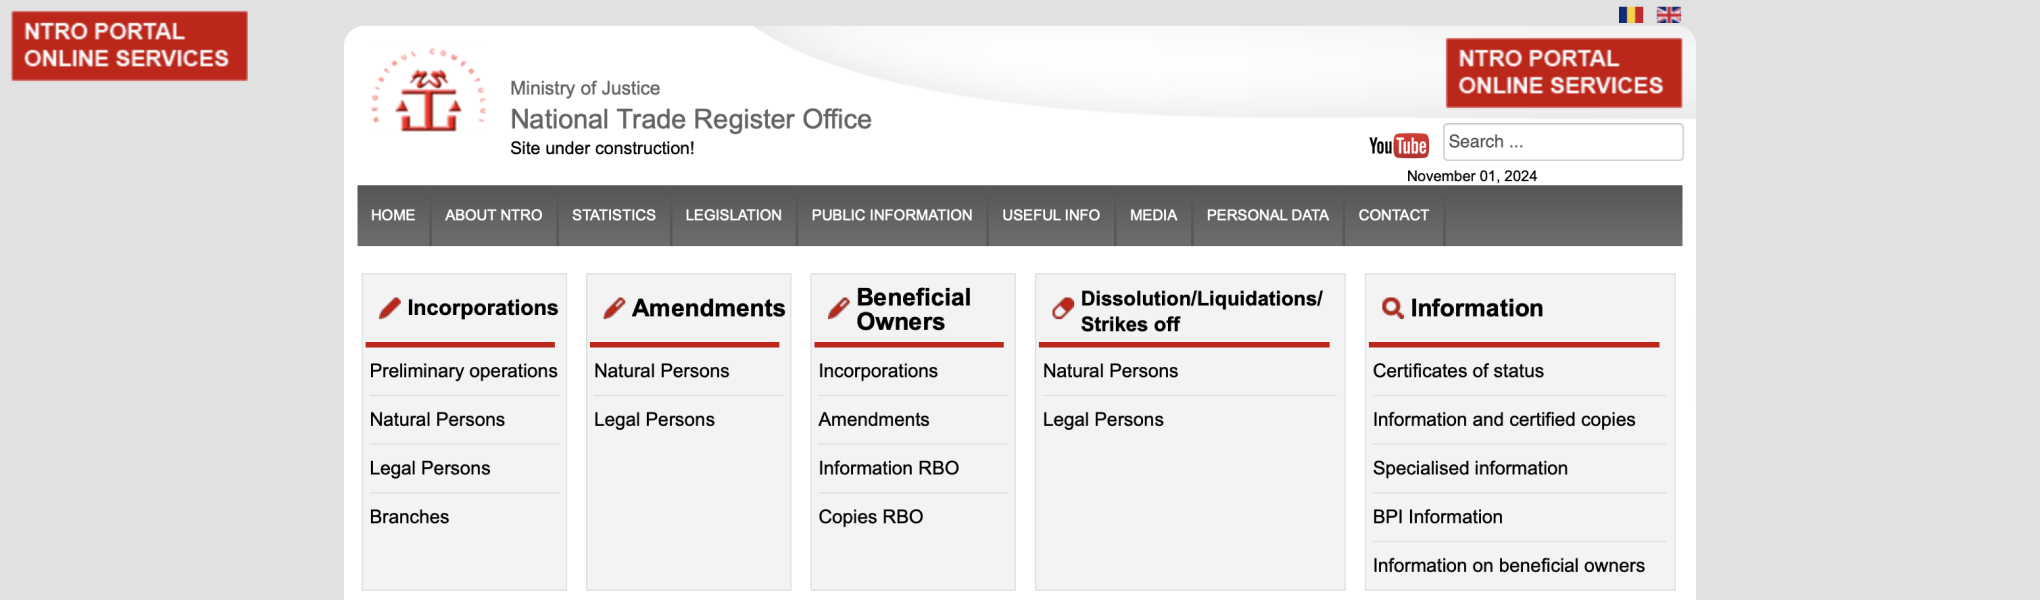
Task: Click the pencil icon beside Incorporations heading
Action: [x=389, y=308]
